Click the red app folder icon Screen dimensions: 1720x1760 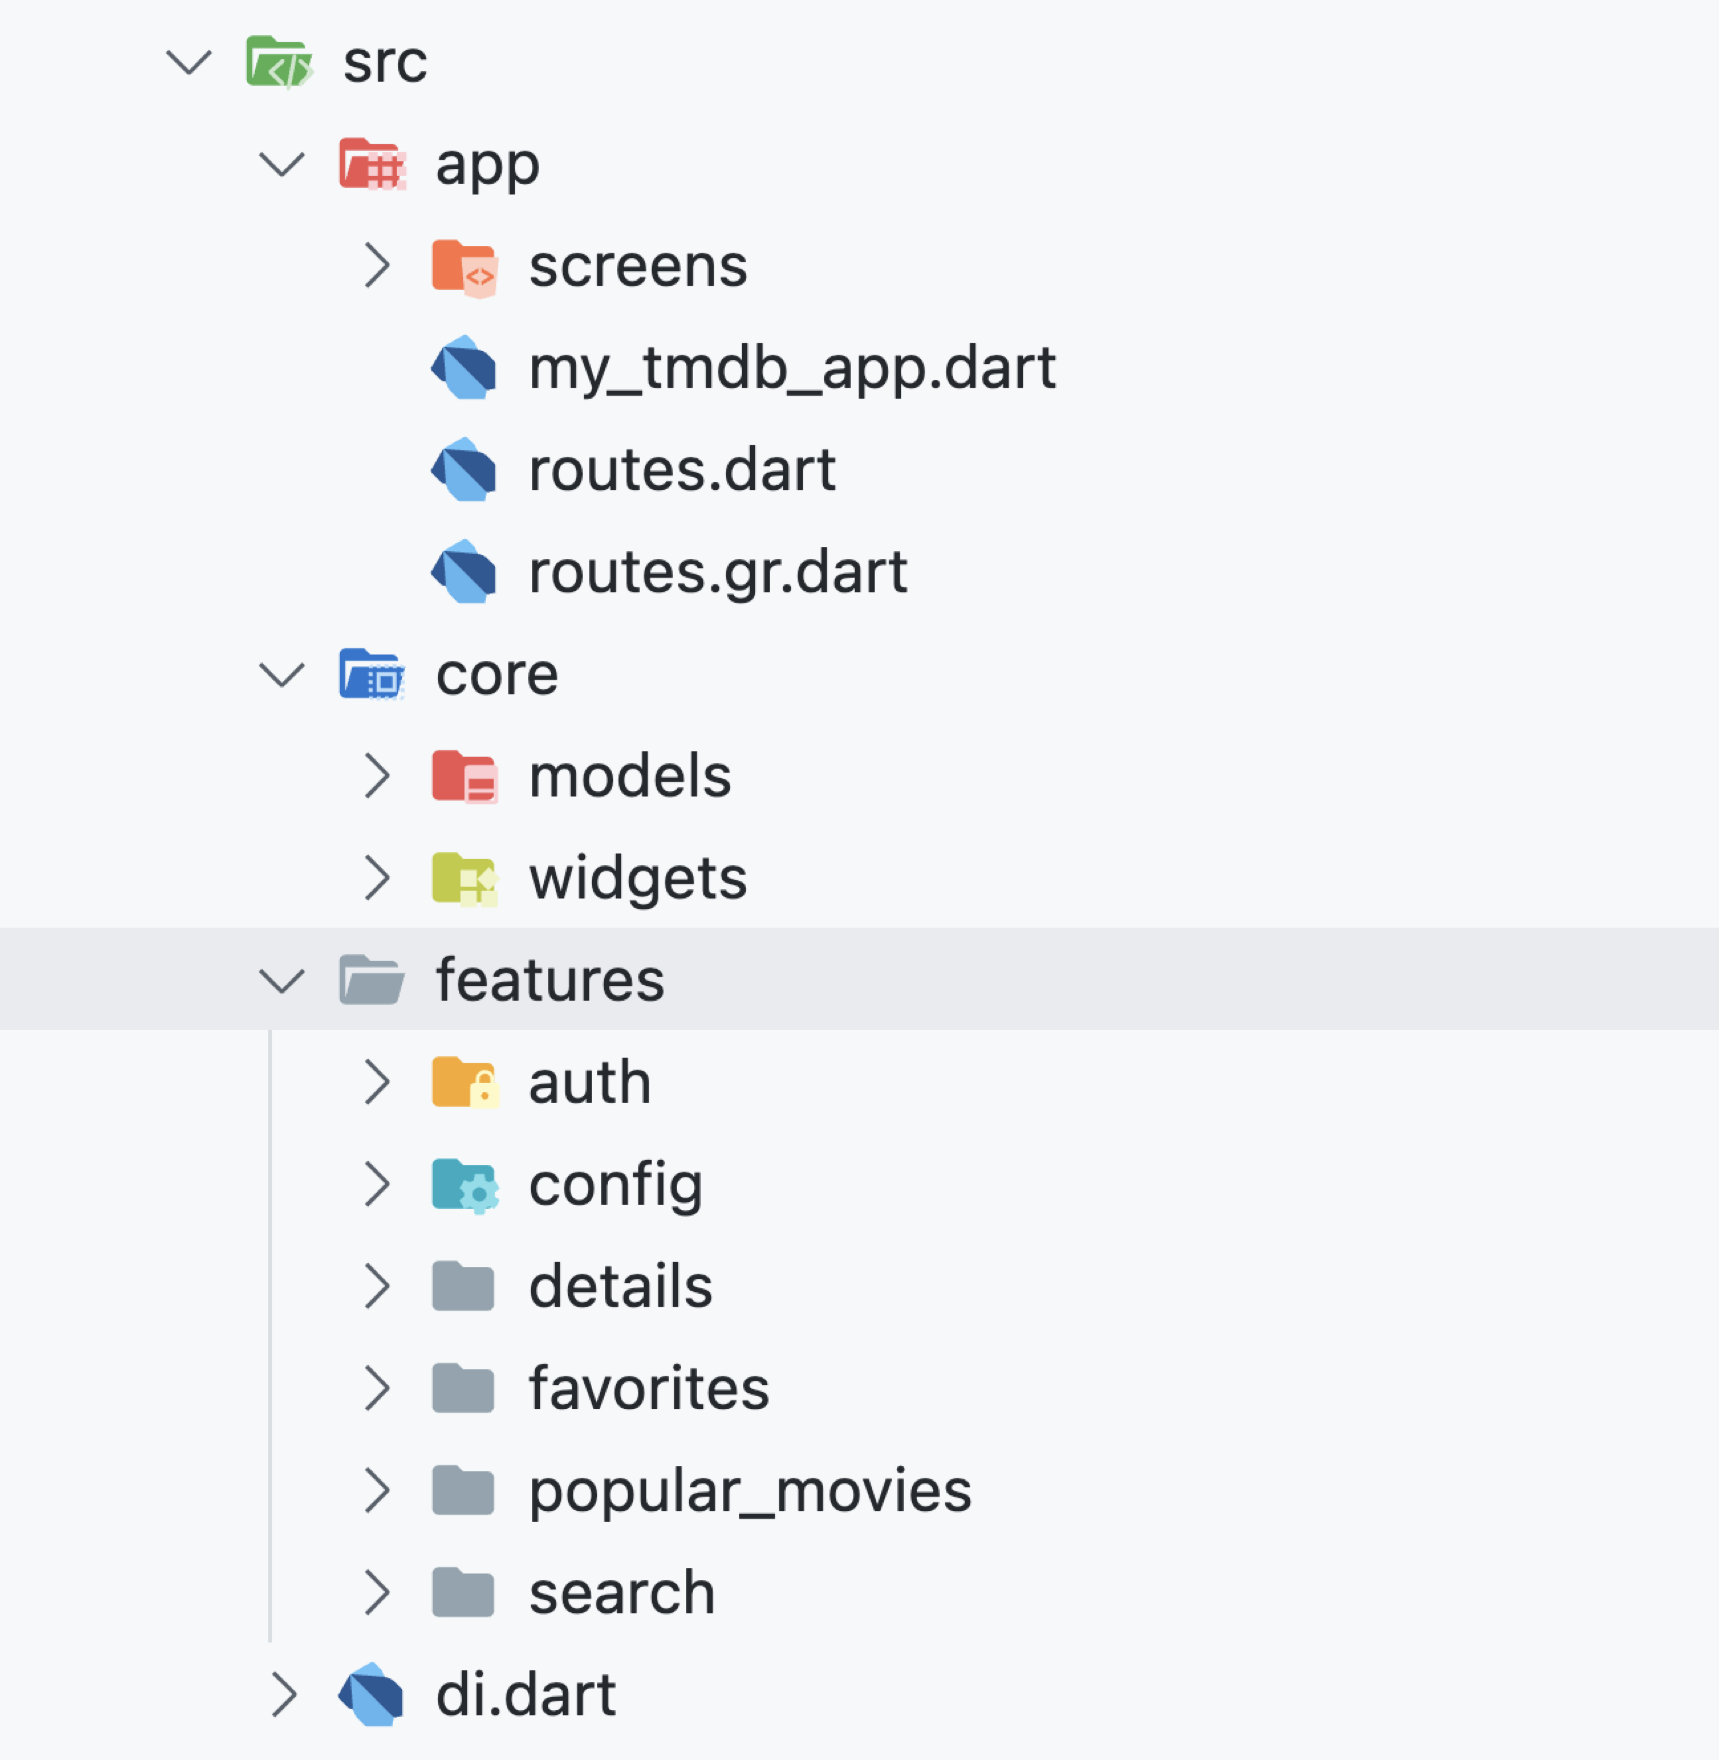[371, 165]
